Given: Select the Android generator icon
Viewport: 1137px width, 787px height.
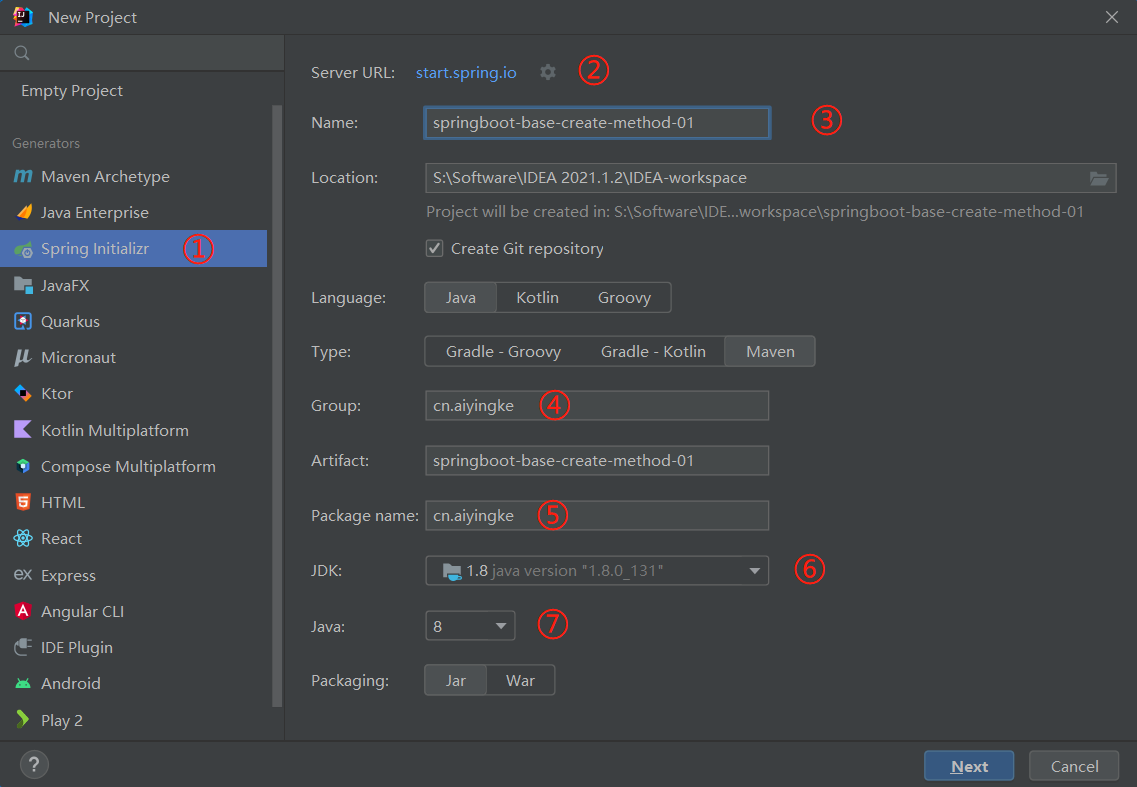Looking at the screenshot, I should coord(23,684).
